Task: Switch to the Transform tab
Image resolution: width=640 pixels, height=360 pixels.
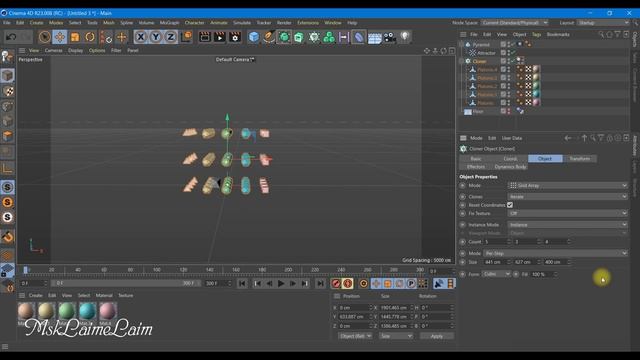Action: tap(580, 159)
